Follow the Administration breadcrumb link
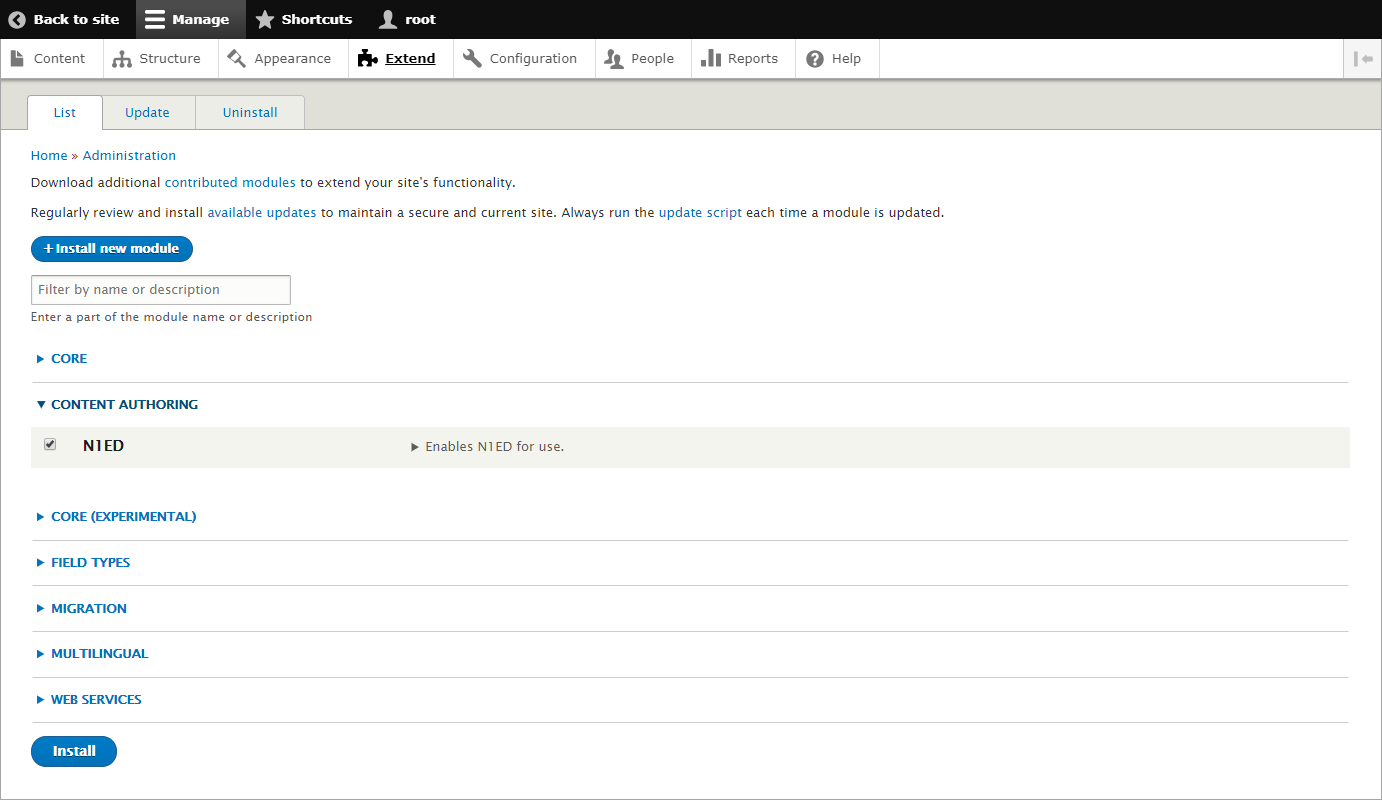Image resolution: width=1382 pixels, height=800 pixels. coord(129,156)
